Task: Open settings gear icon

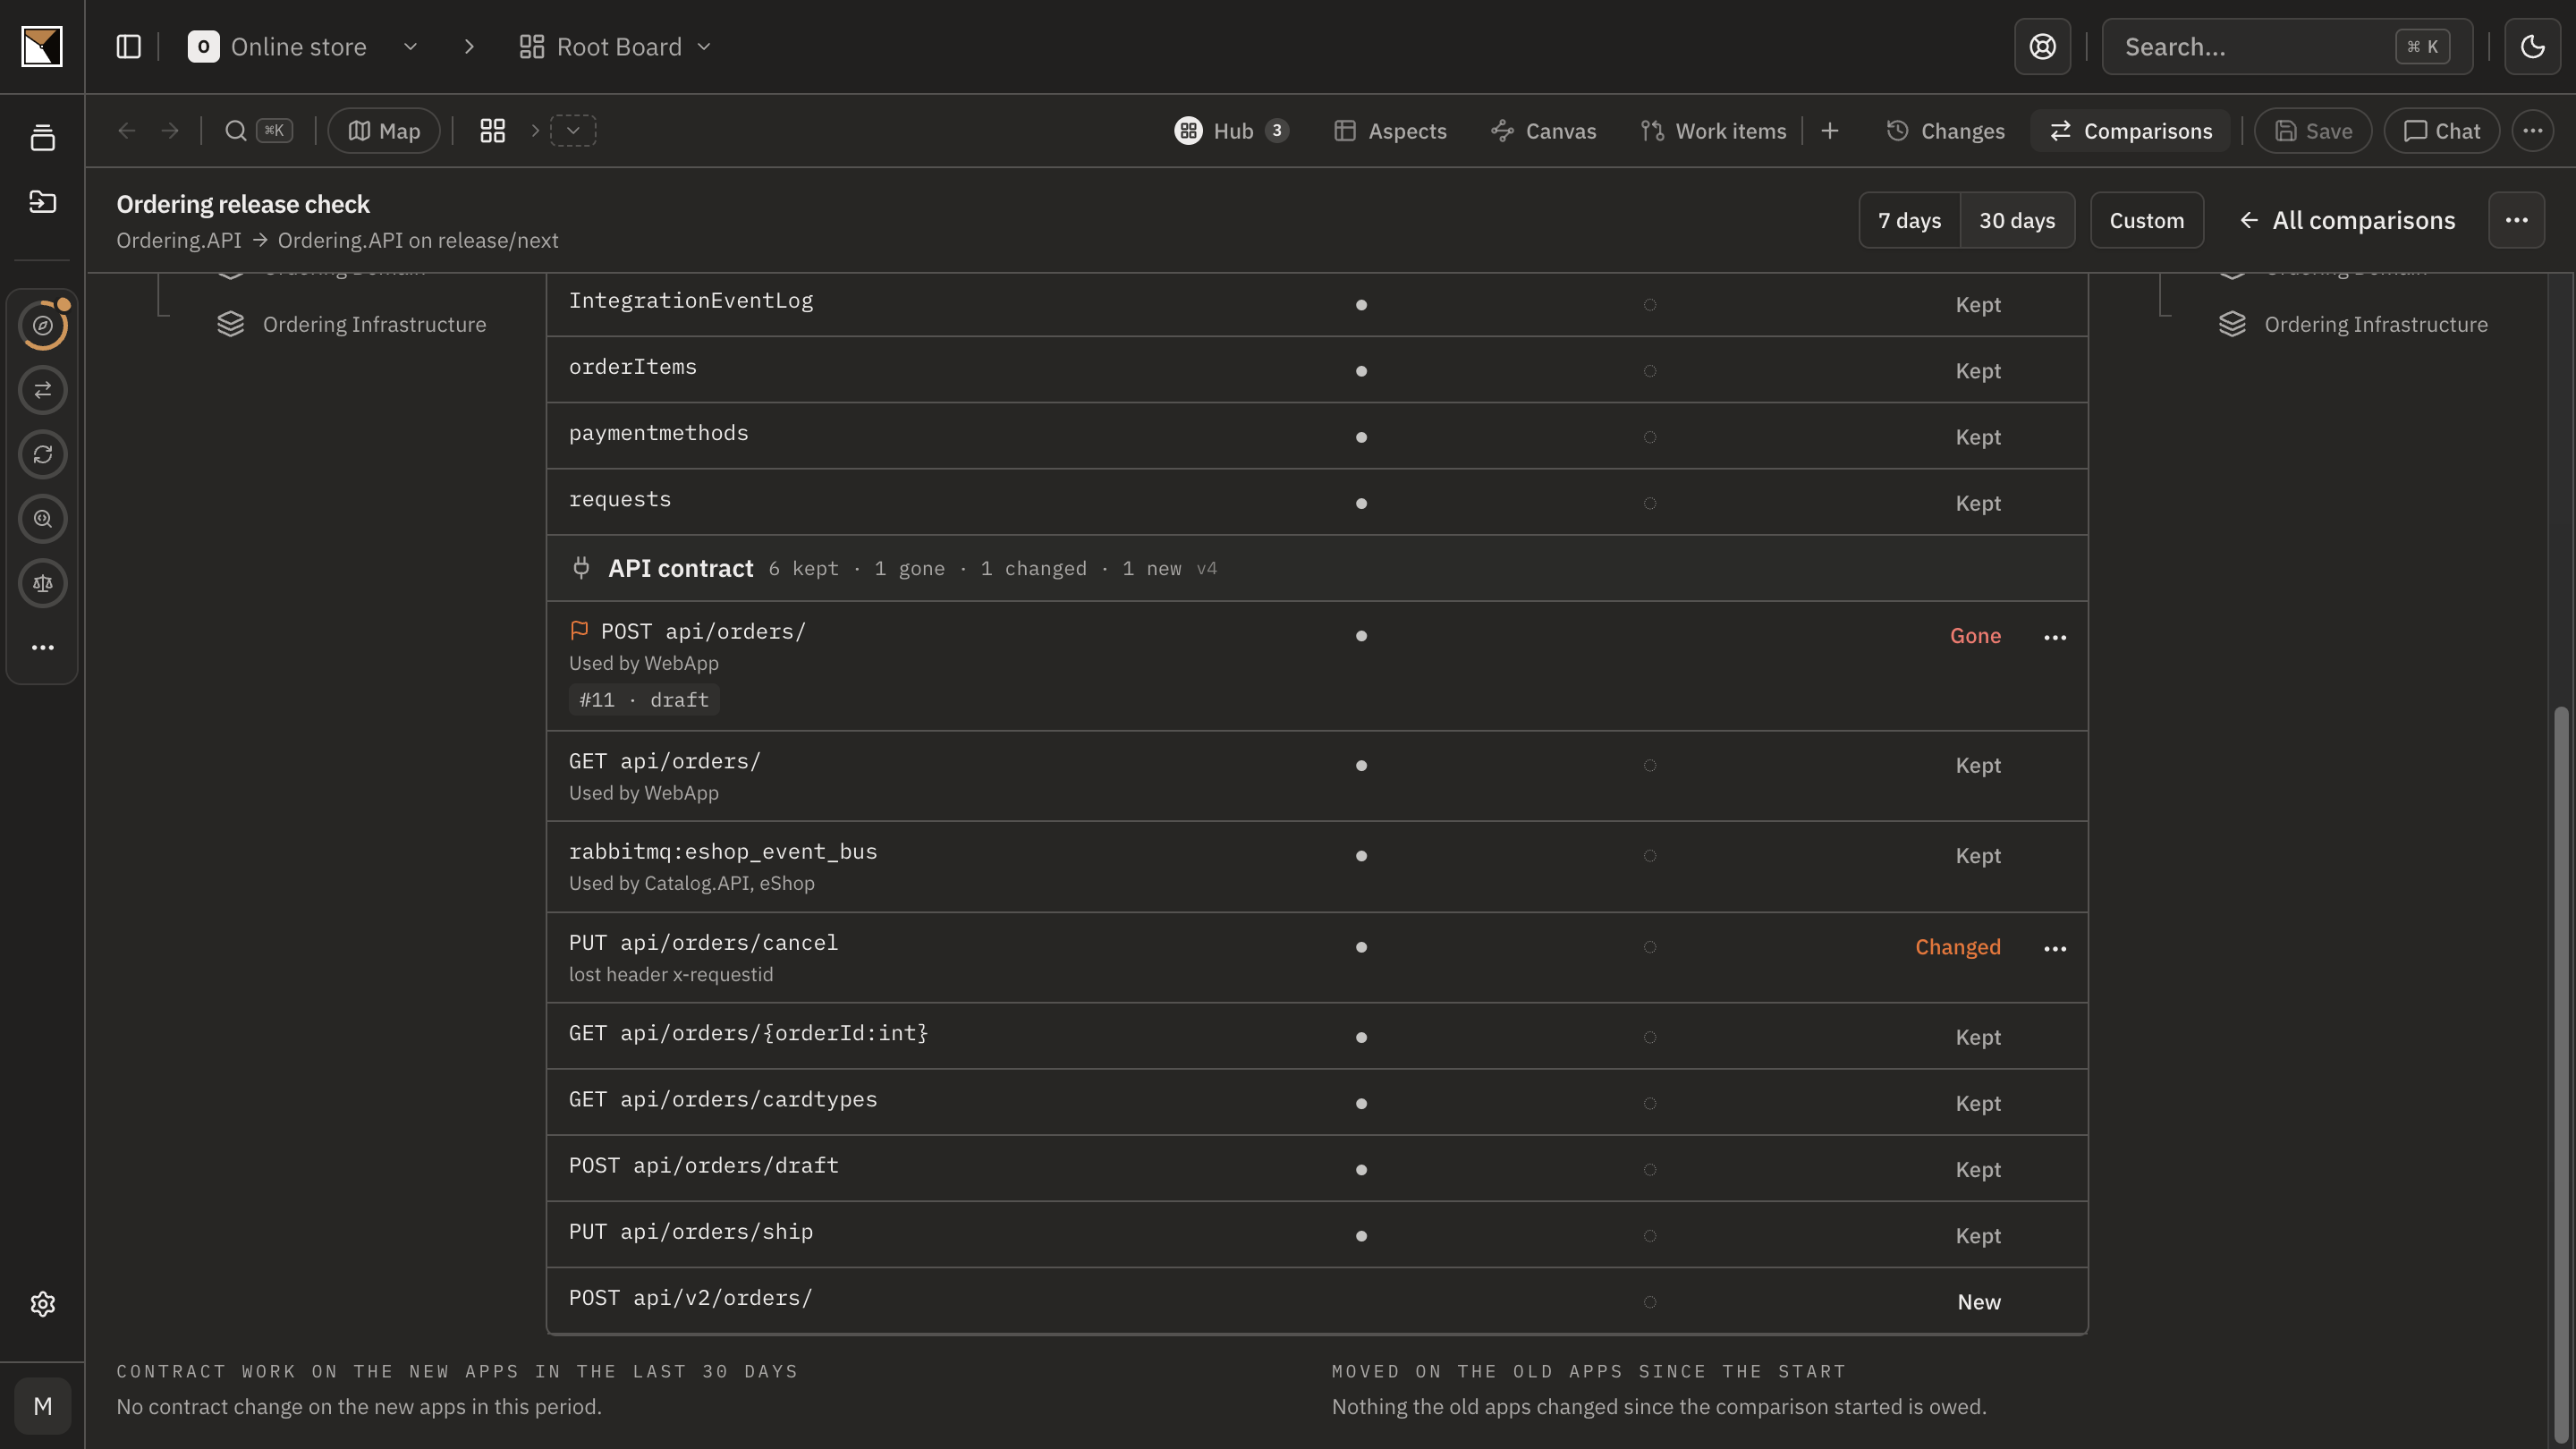Action: [x=42, y=1304]
